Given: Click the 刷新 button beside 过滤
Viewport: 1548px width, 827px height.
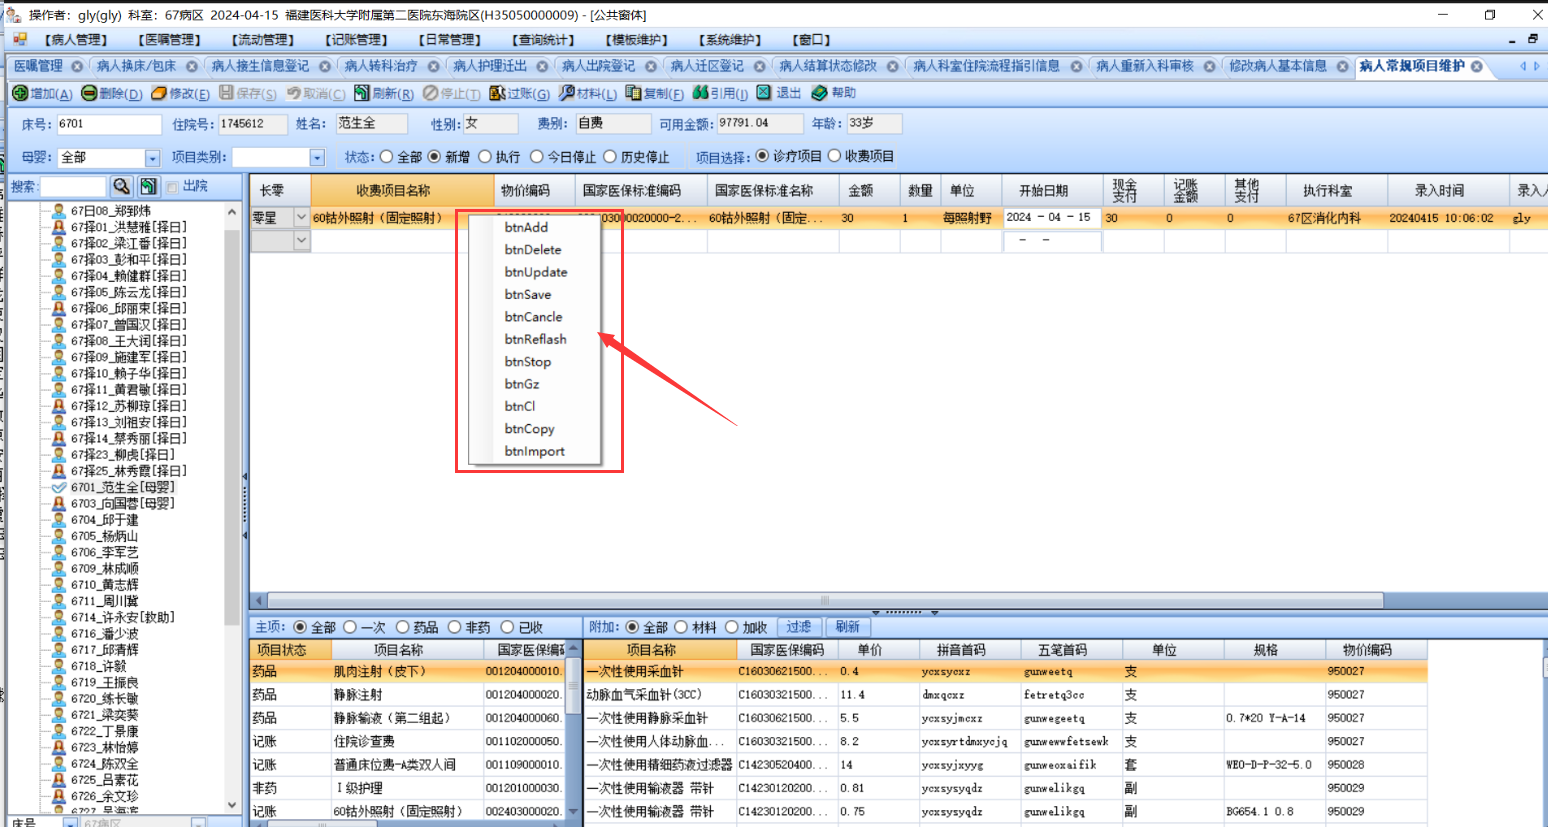Looking at the screenshot, I should click(847, 627).
